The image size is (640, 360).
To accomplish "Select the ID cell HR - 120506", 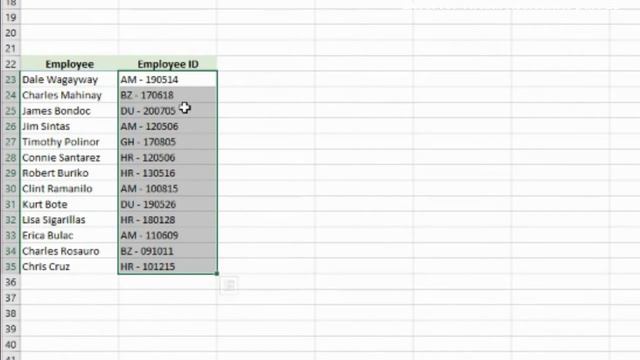I will coord(168,157).
